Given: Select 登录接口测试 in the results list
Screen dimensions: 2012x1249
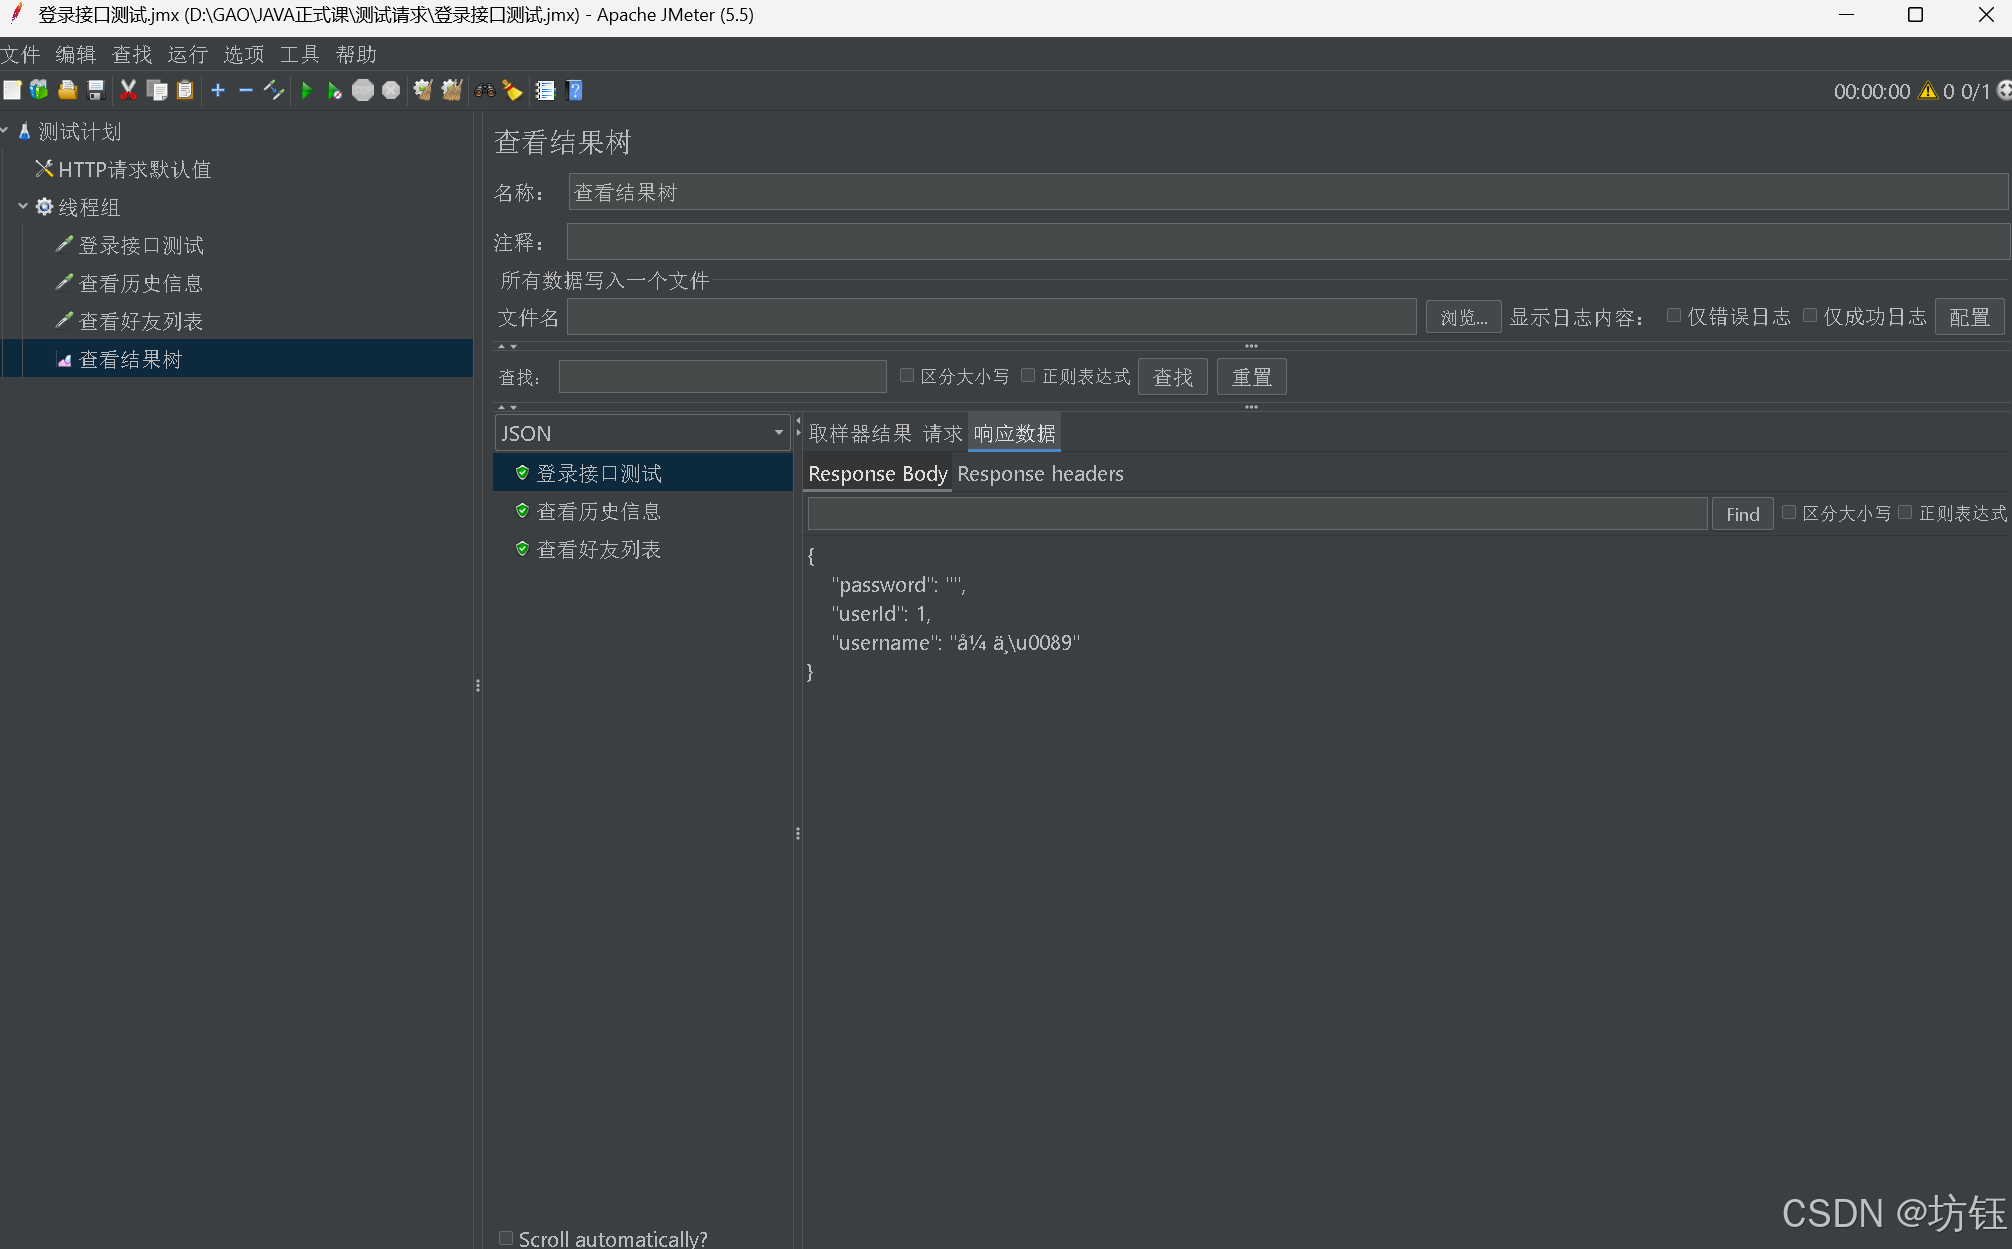Looking at the screenshot, I should (598, 473).
